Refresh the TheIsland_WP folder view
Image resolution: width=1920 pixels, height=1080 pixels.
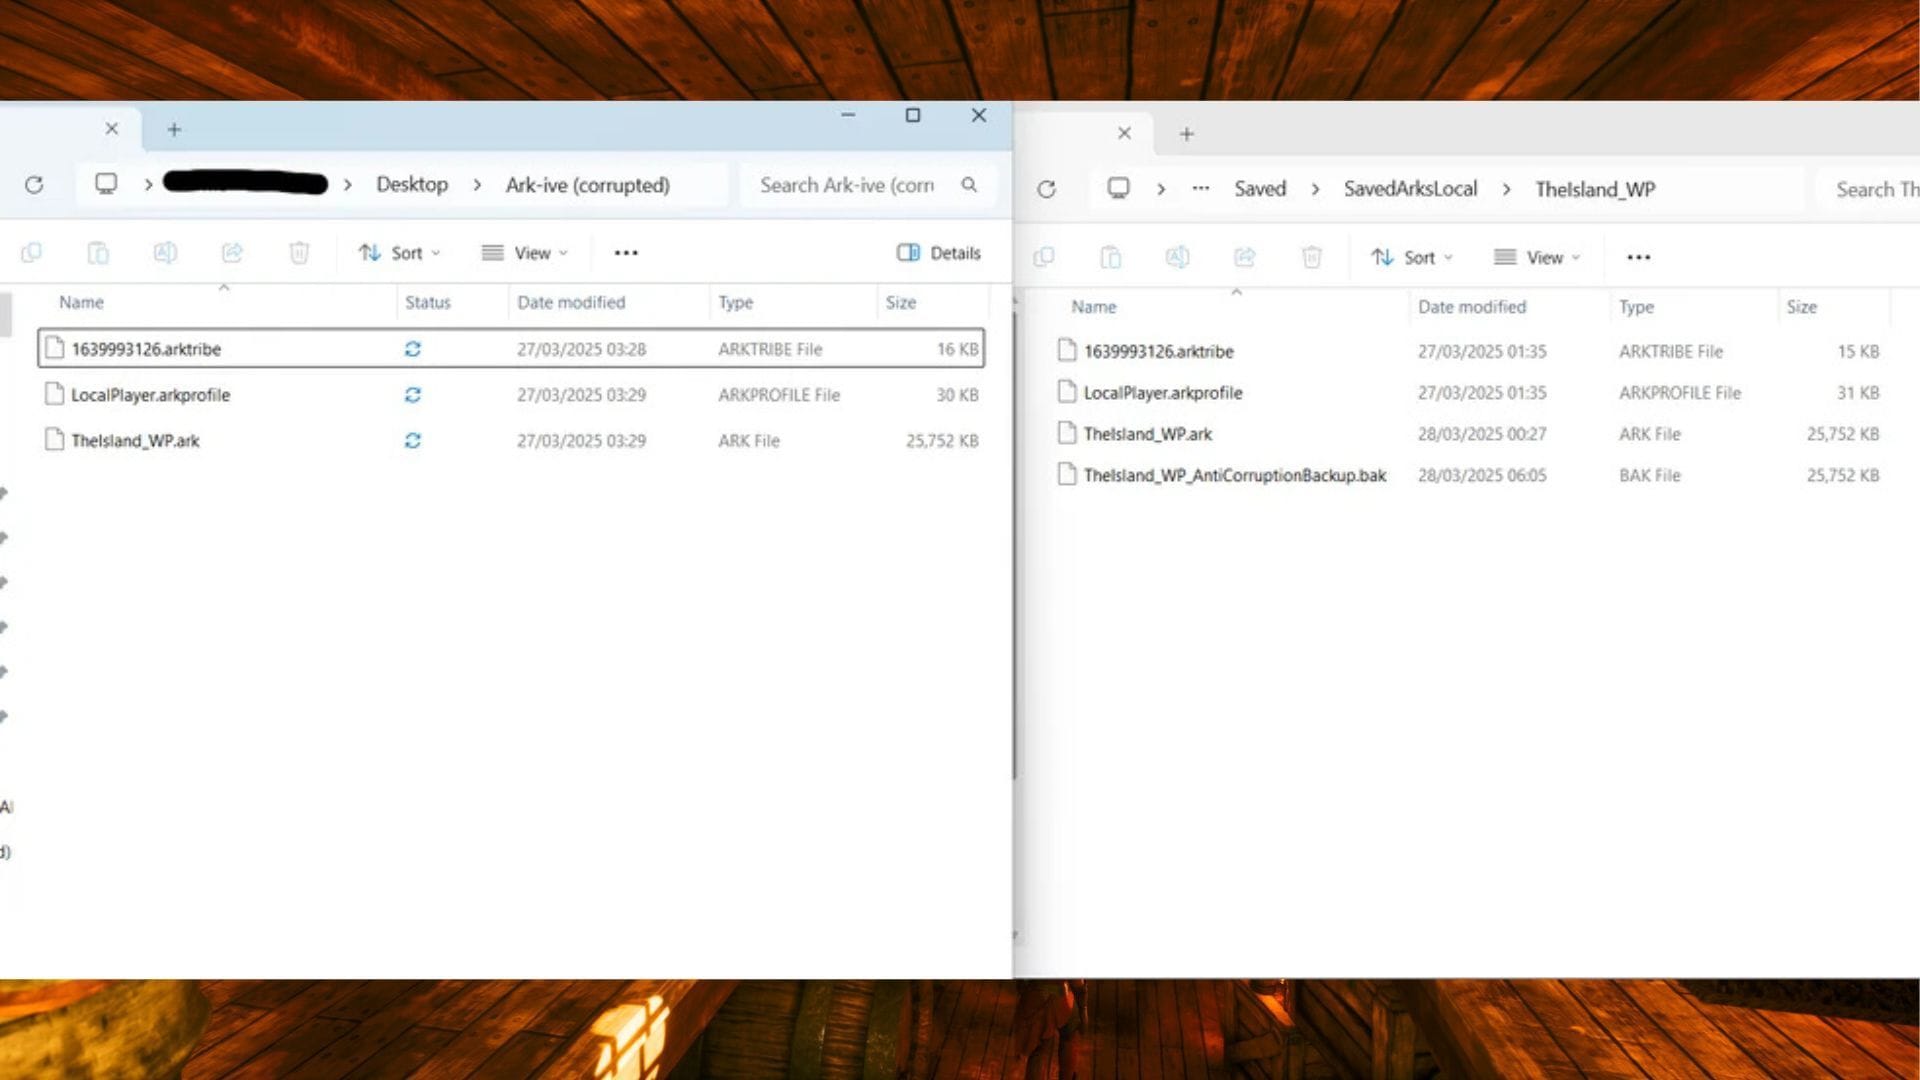pos(1046,189)
